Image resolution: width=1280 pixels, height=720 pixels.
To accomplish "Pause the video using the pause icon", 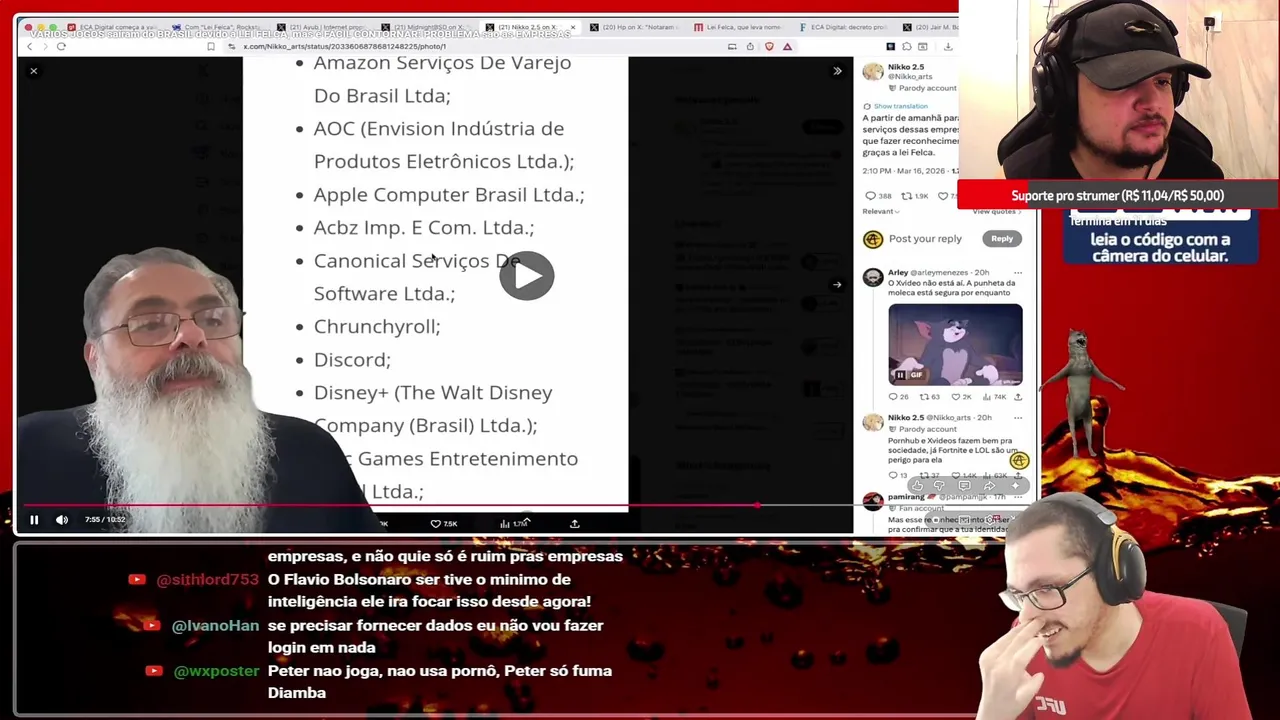I will (34, 520).
